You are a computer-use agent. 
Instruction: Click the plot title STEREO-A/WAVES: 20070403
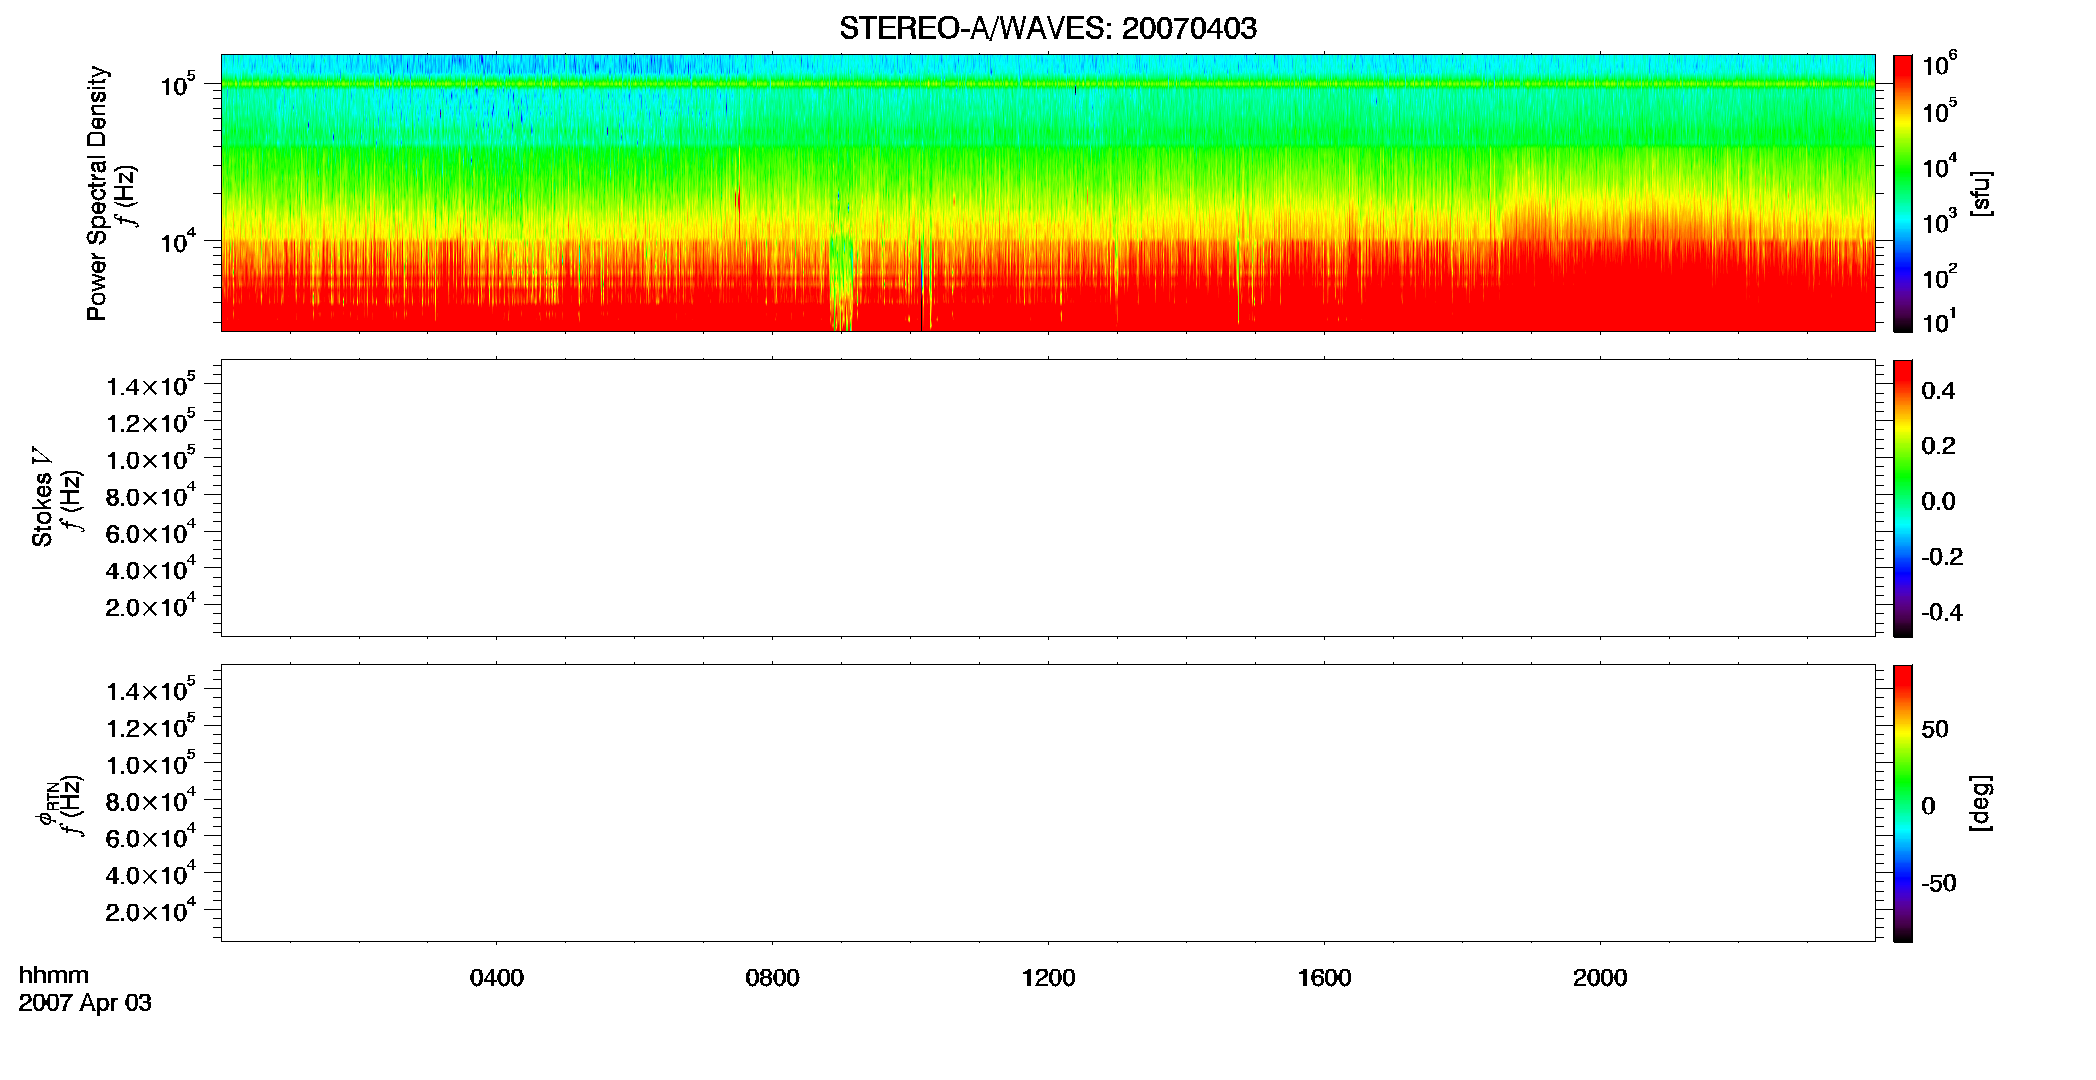(x=1048, y=28)
